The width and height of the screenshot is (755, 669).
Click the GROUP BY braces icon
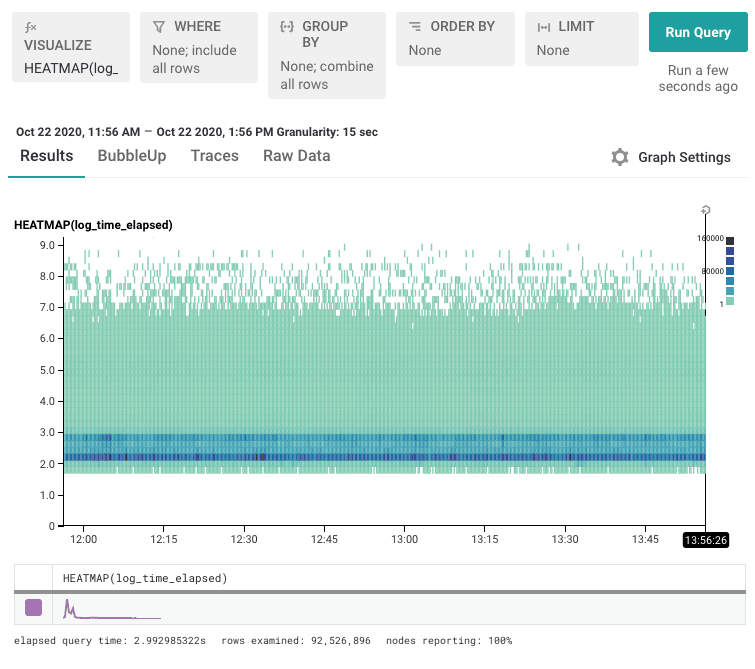pos(286,27)
